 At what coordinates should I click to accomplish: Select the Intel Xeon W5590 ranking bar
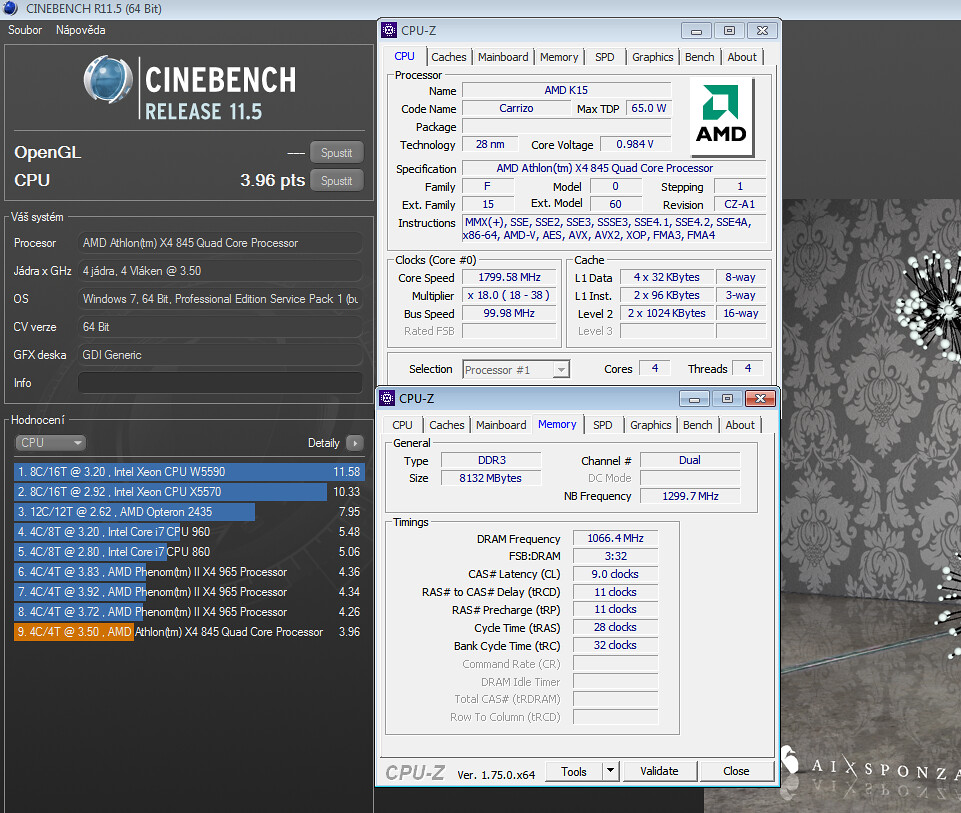pos(189,472)
